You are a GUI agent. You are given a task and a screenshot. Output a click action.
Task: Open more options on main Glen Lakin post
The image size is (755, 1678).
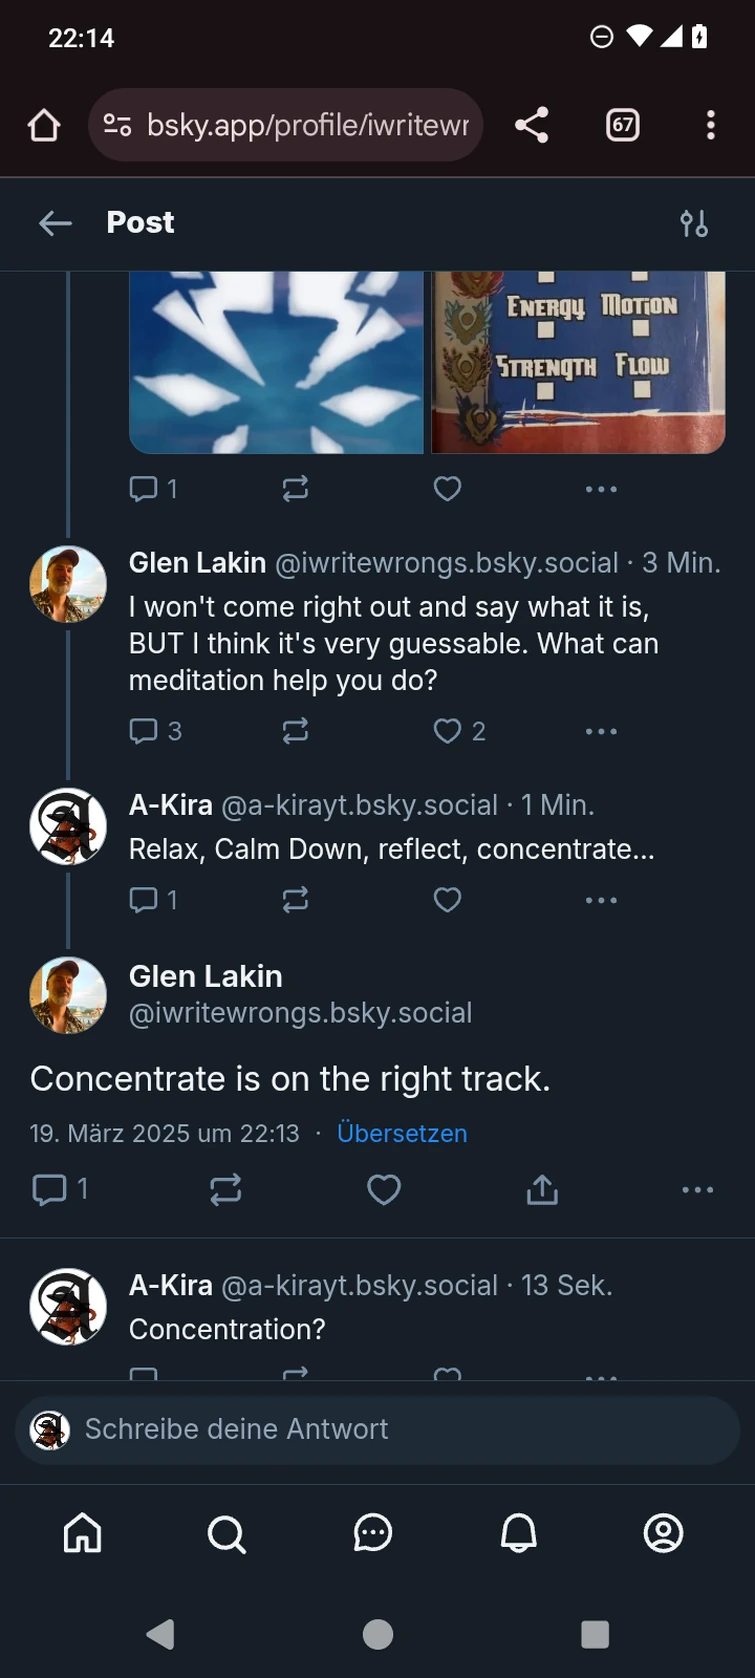[x=697, y=1189]
